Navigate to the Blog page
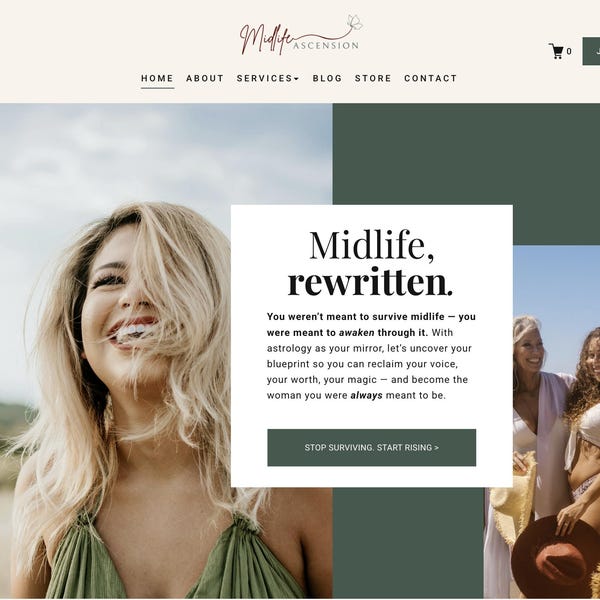Image resolution: width=600 pixels, height=600 pixels. (327, 78)
